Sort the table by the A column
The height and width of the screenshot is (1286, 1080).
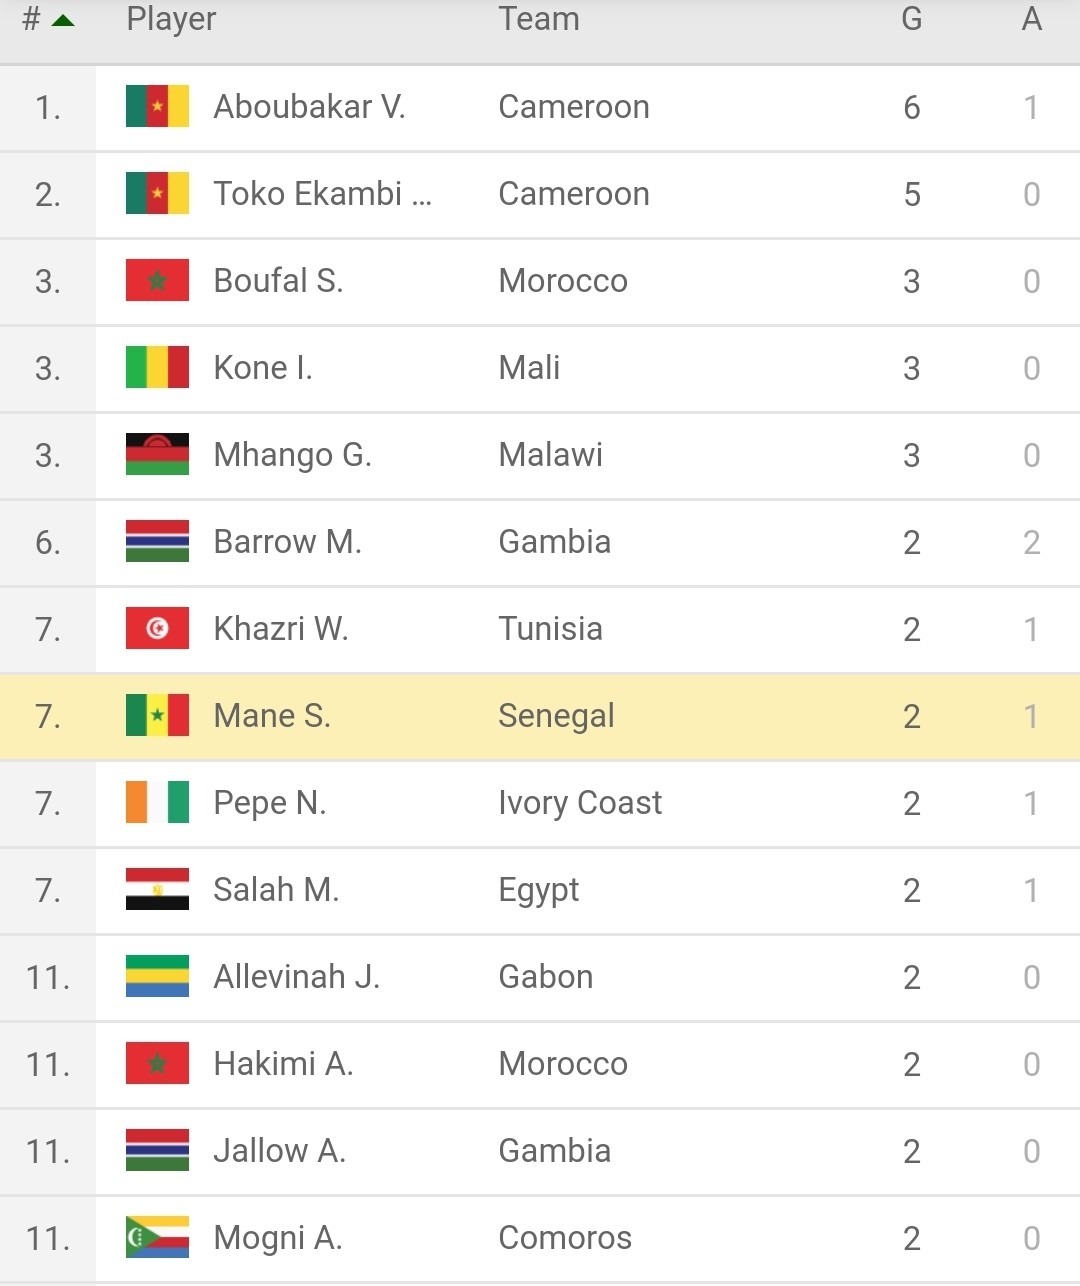[x=1031, y=19]
